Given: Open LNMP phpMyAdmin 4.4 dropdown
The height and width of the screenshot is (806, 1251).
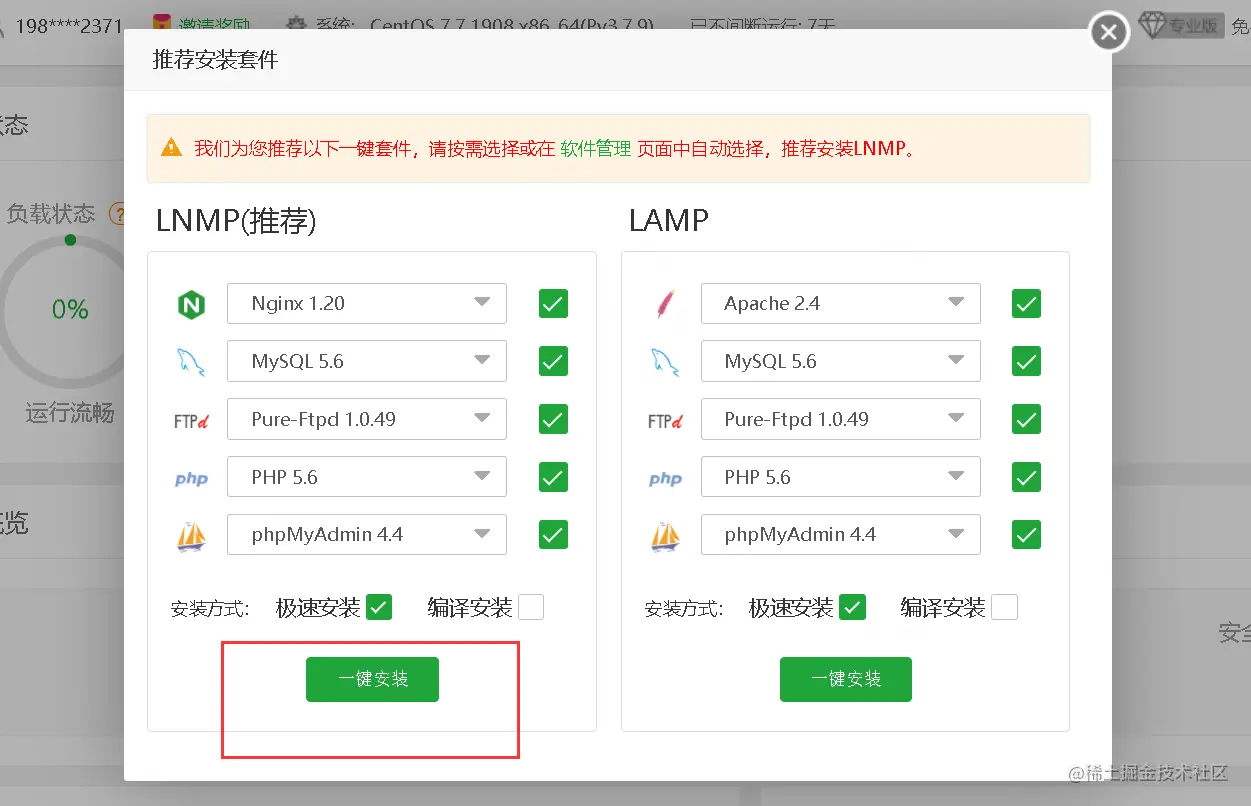Looking at the screenshot, I should pos(367,535).
